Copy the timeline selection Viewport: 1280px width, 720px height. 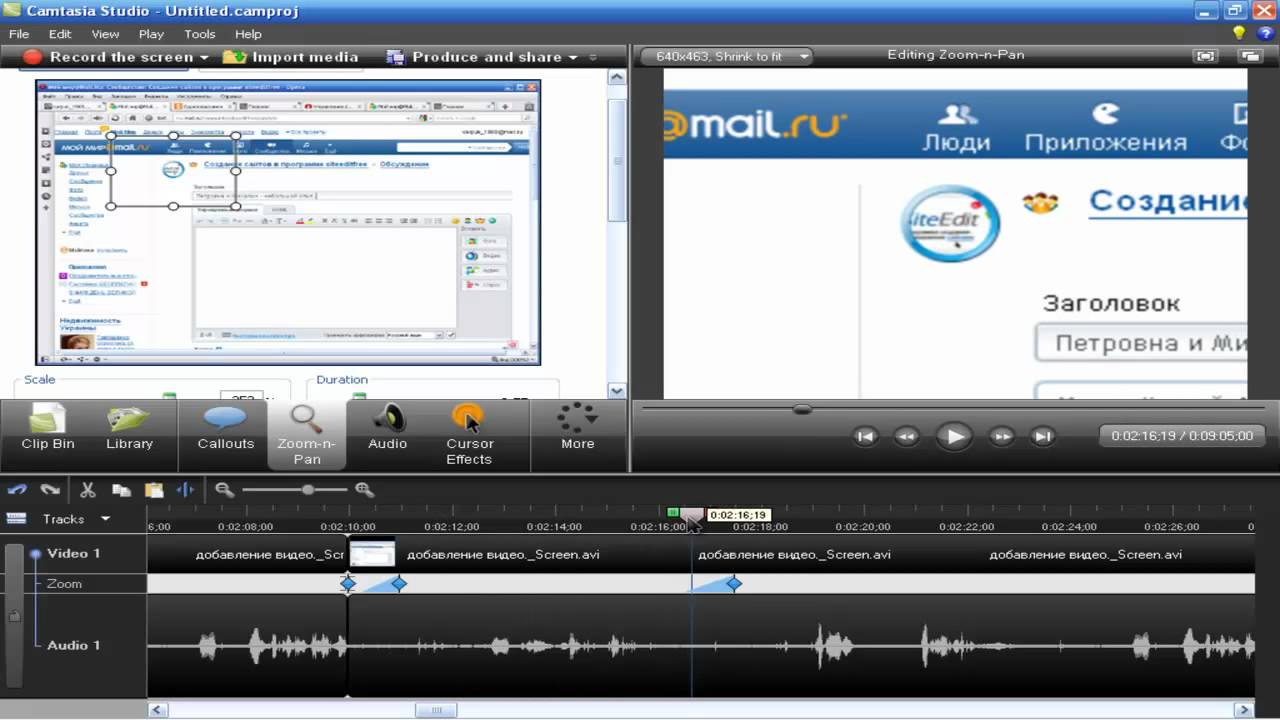121,490
